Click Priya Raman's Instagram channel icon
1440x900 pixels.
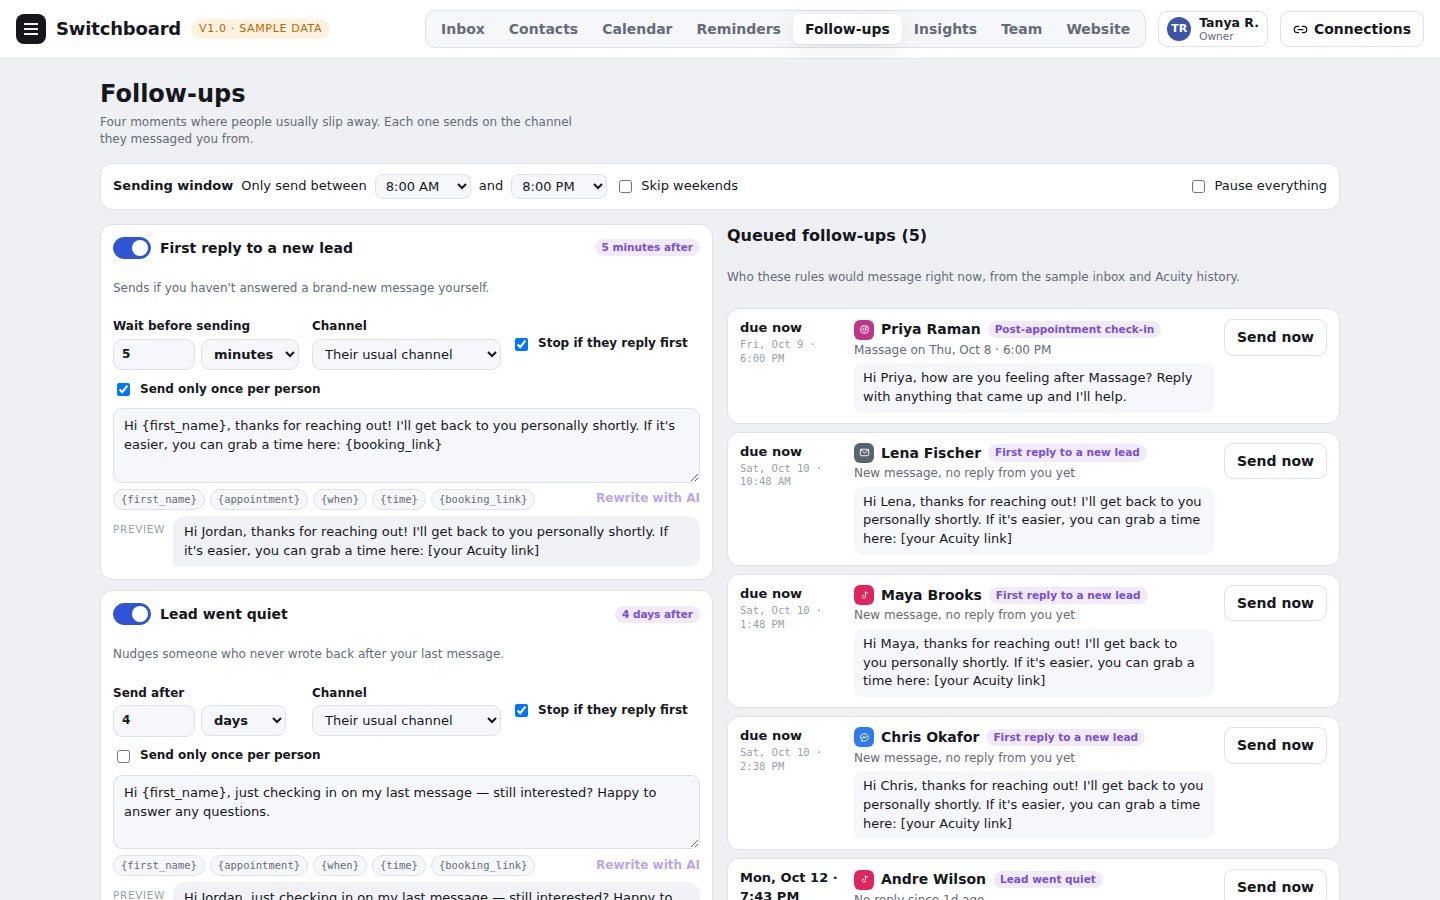click(864, 329)
